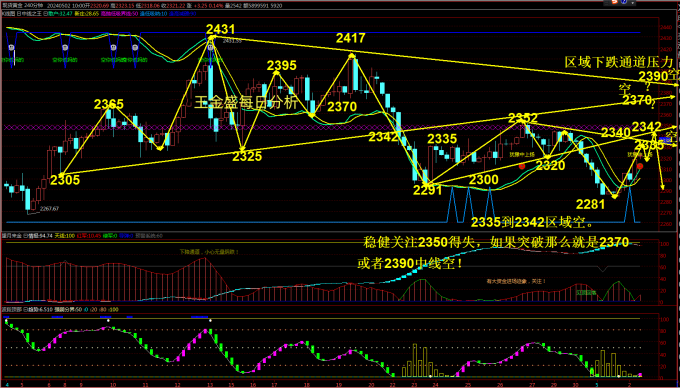Click the first skull icon at top left

[x=12, y=47]
